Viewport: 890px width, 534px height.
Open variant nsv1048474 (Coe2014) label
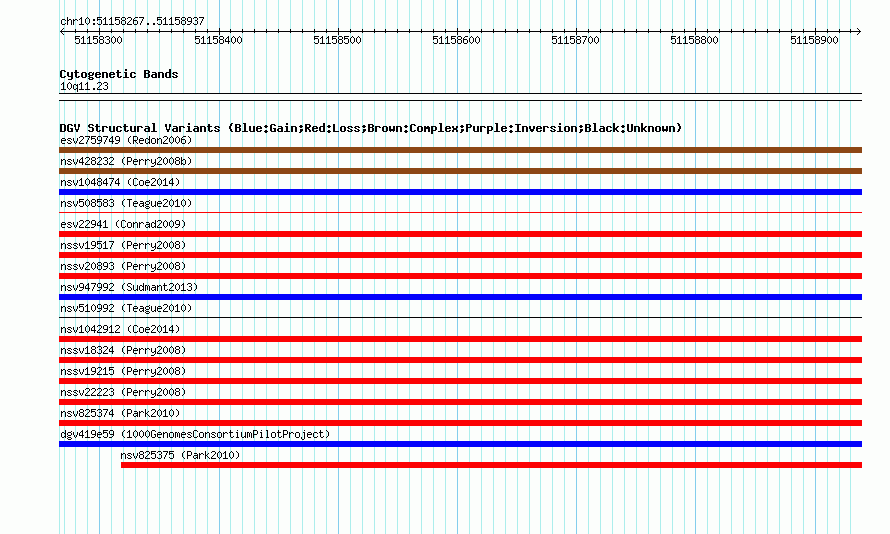click(x=120, y=182)
